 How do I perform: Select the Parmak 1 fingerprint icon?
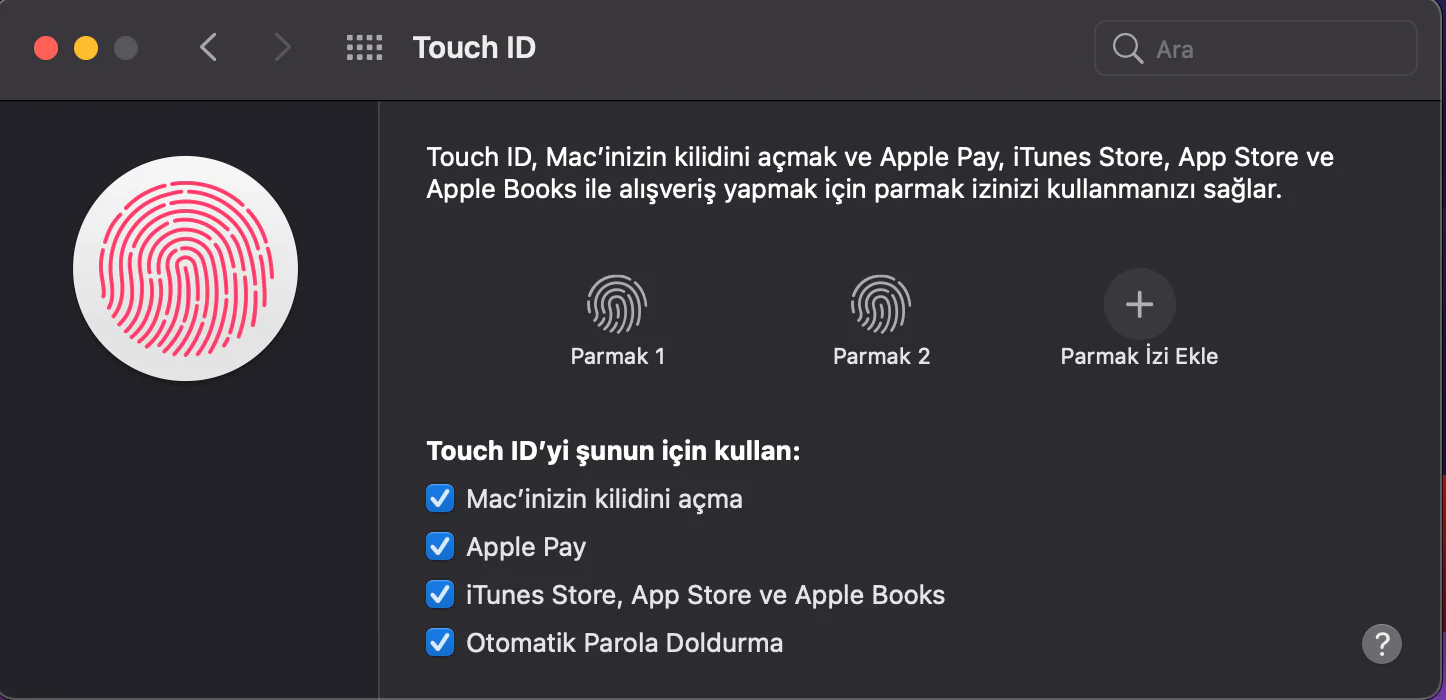coord(617,304)
